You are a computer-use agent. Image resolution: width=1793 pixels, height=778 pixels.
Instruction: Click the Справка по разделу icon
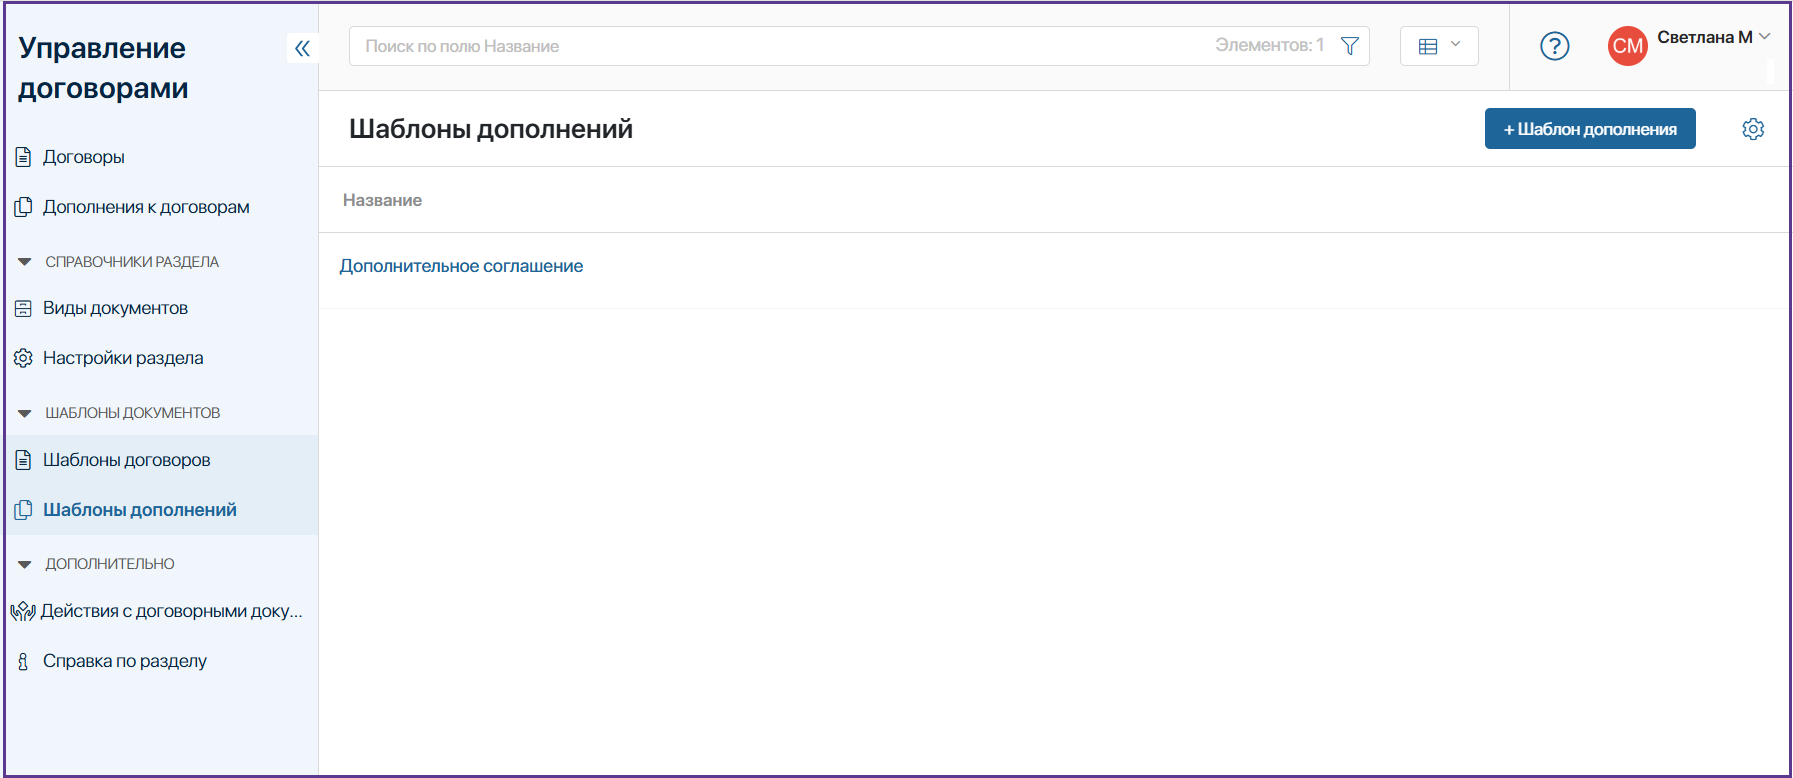pyautogui.click(x=23, y=661)
